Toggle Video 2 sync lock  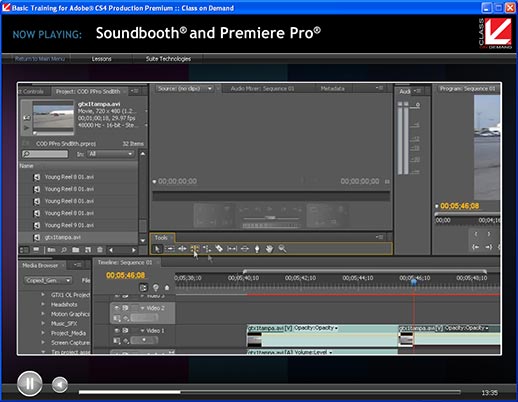click(x=125, y=308)
